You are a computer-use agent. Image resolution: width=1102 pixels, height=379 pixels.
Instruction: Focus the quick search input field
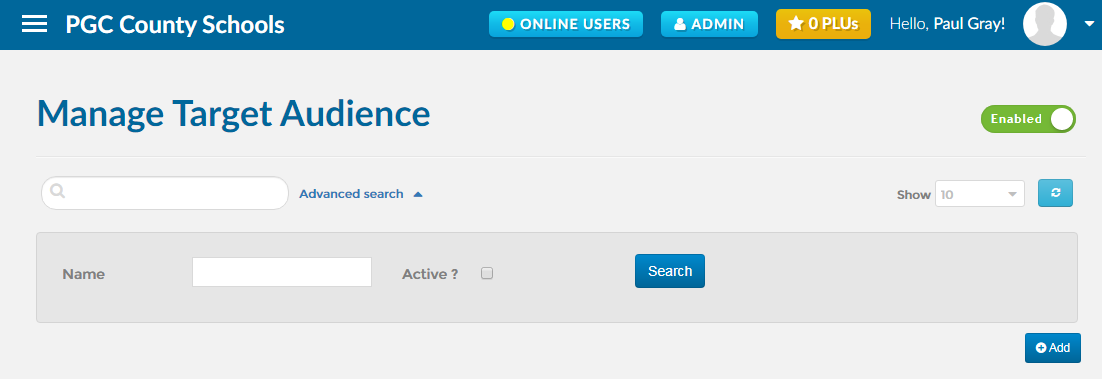(165, 193)
